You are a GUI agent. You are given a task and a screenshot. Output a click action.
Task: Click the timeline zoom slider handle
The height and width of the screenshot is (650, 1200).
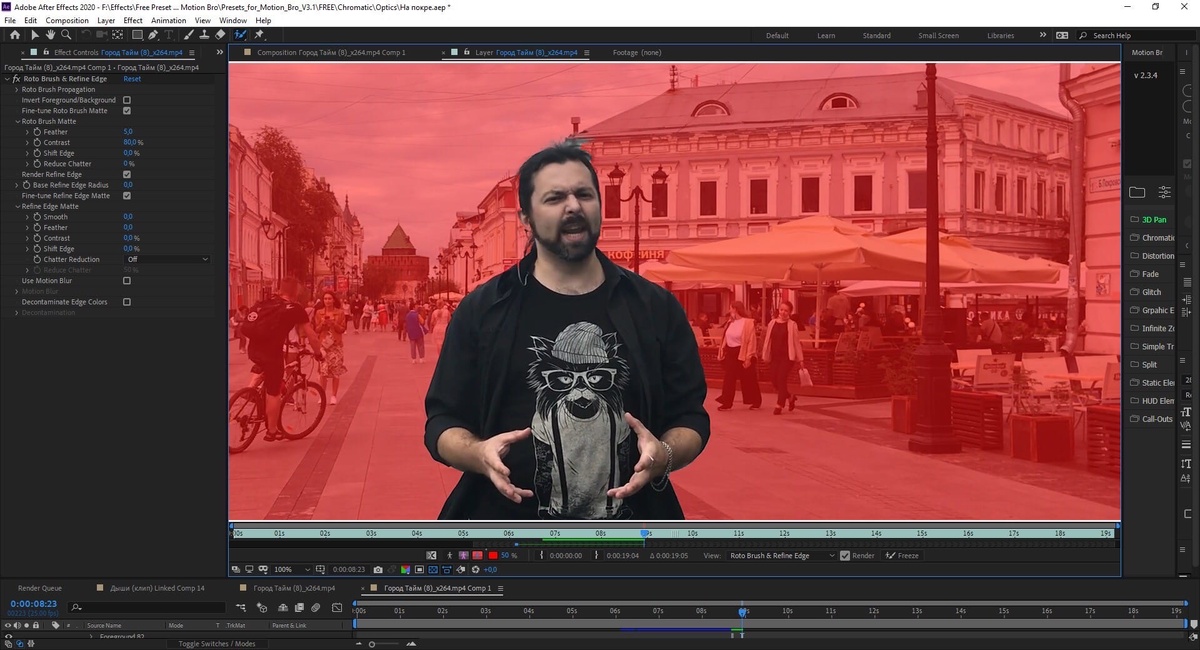[371, 644]
